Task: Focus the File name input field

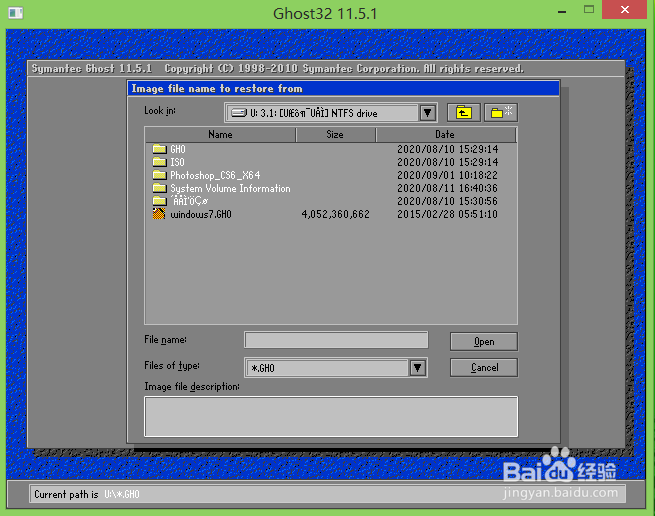Action: [336, 340]
